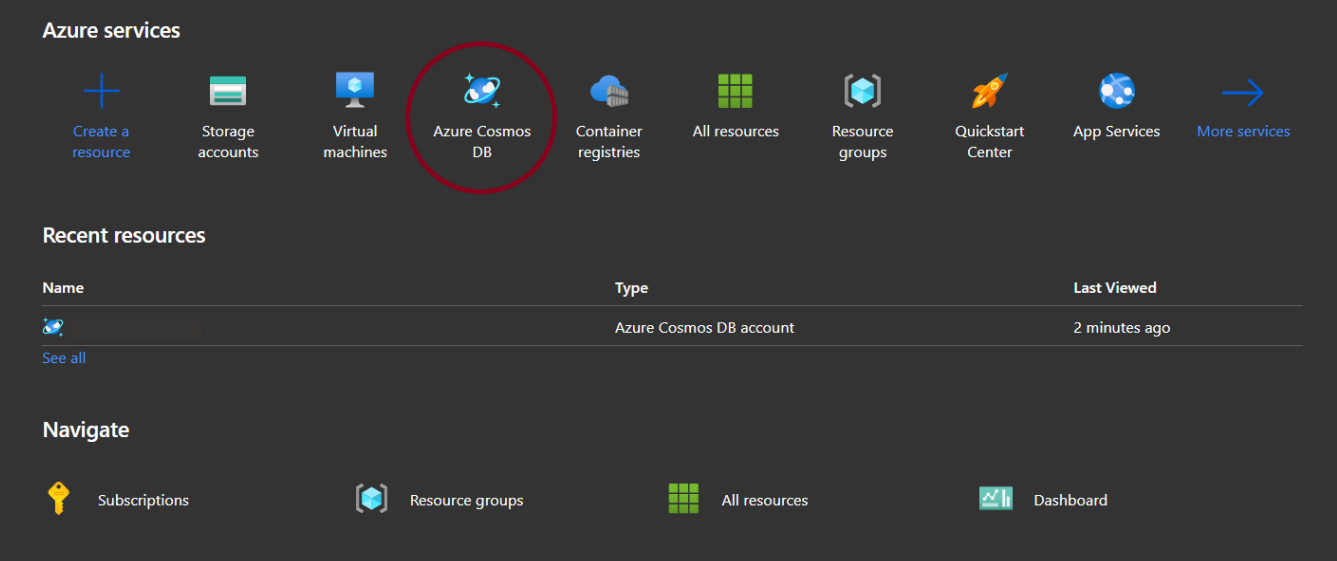The width and height of the screenshot is (1337, 561).
Task: Open All resources in Azure services row
Action: (735, 92)
